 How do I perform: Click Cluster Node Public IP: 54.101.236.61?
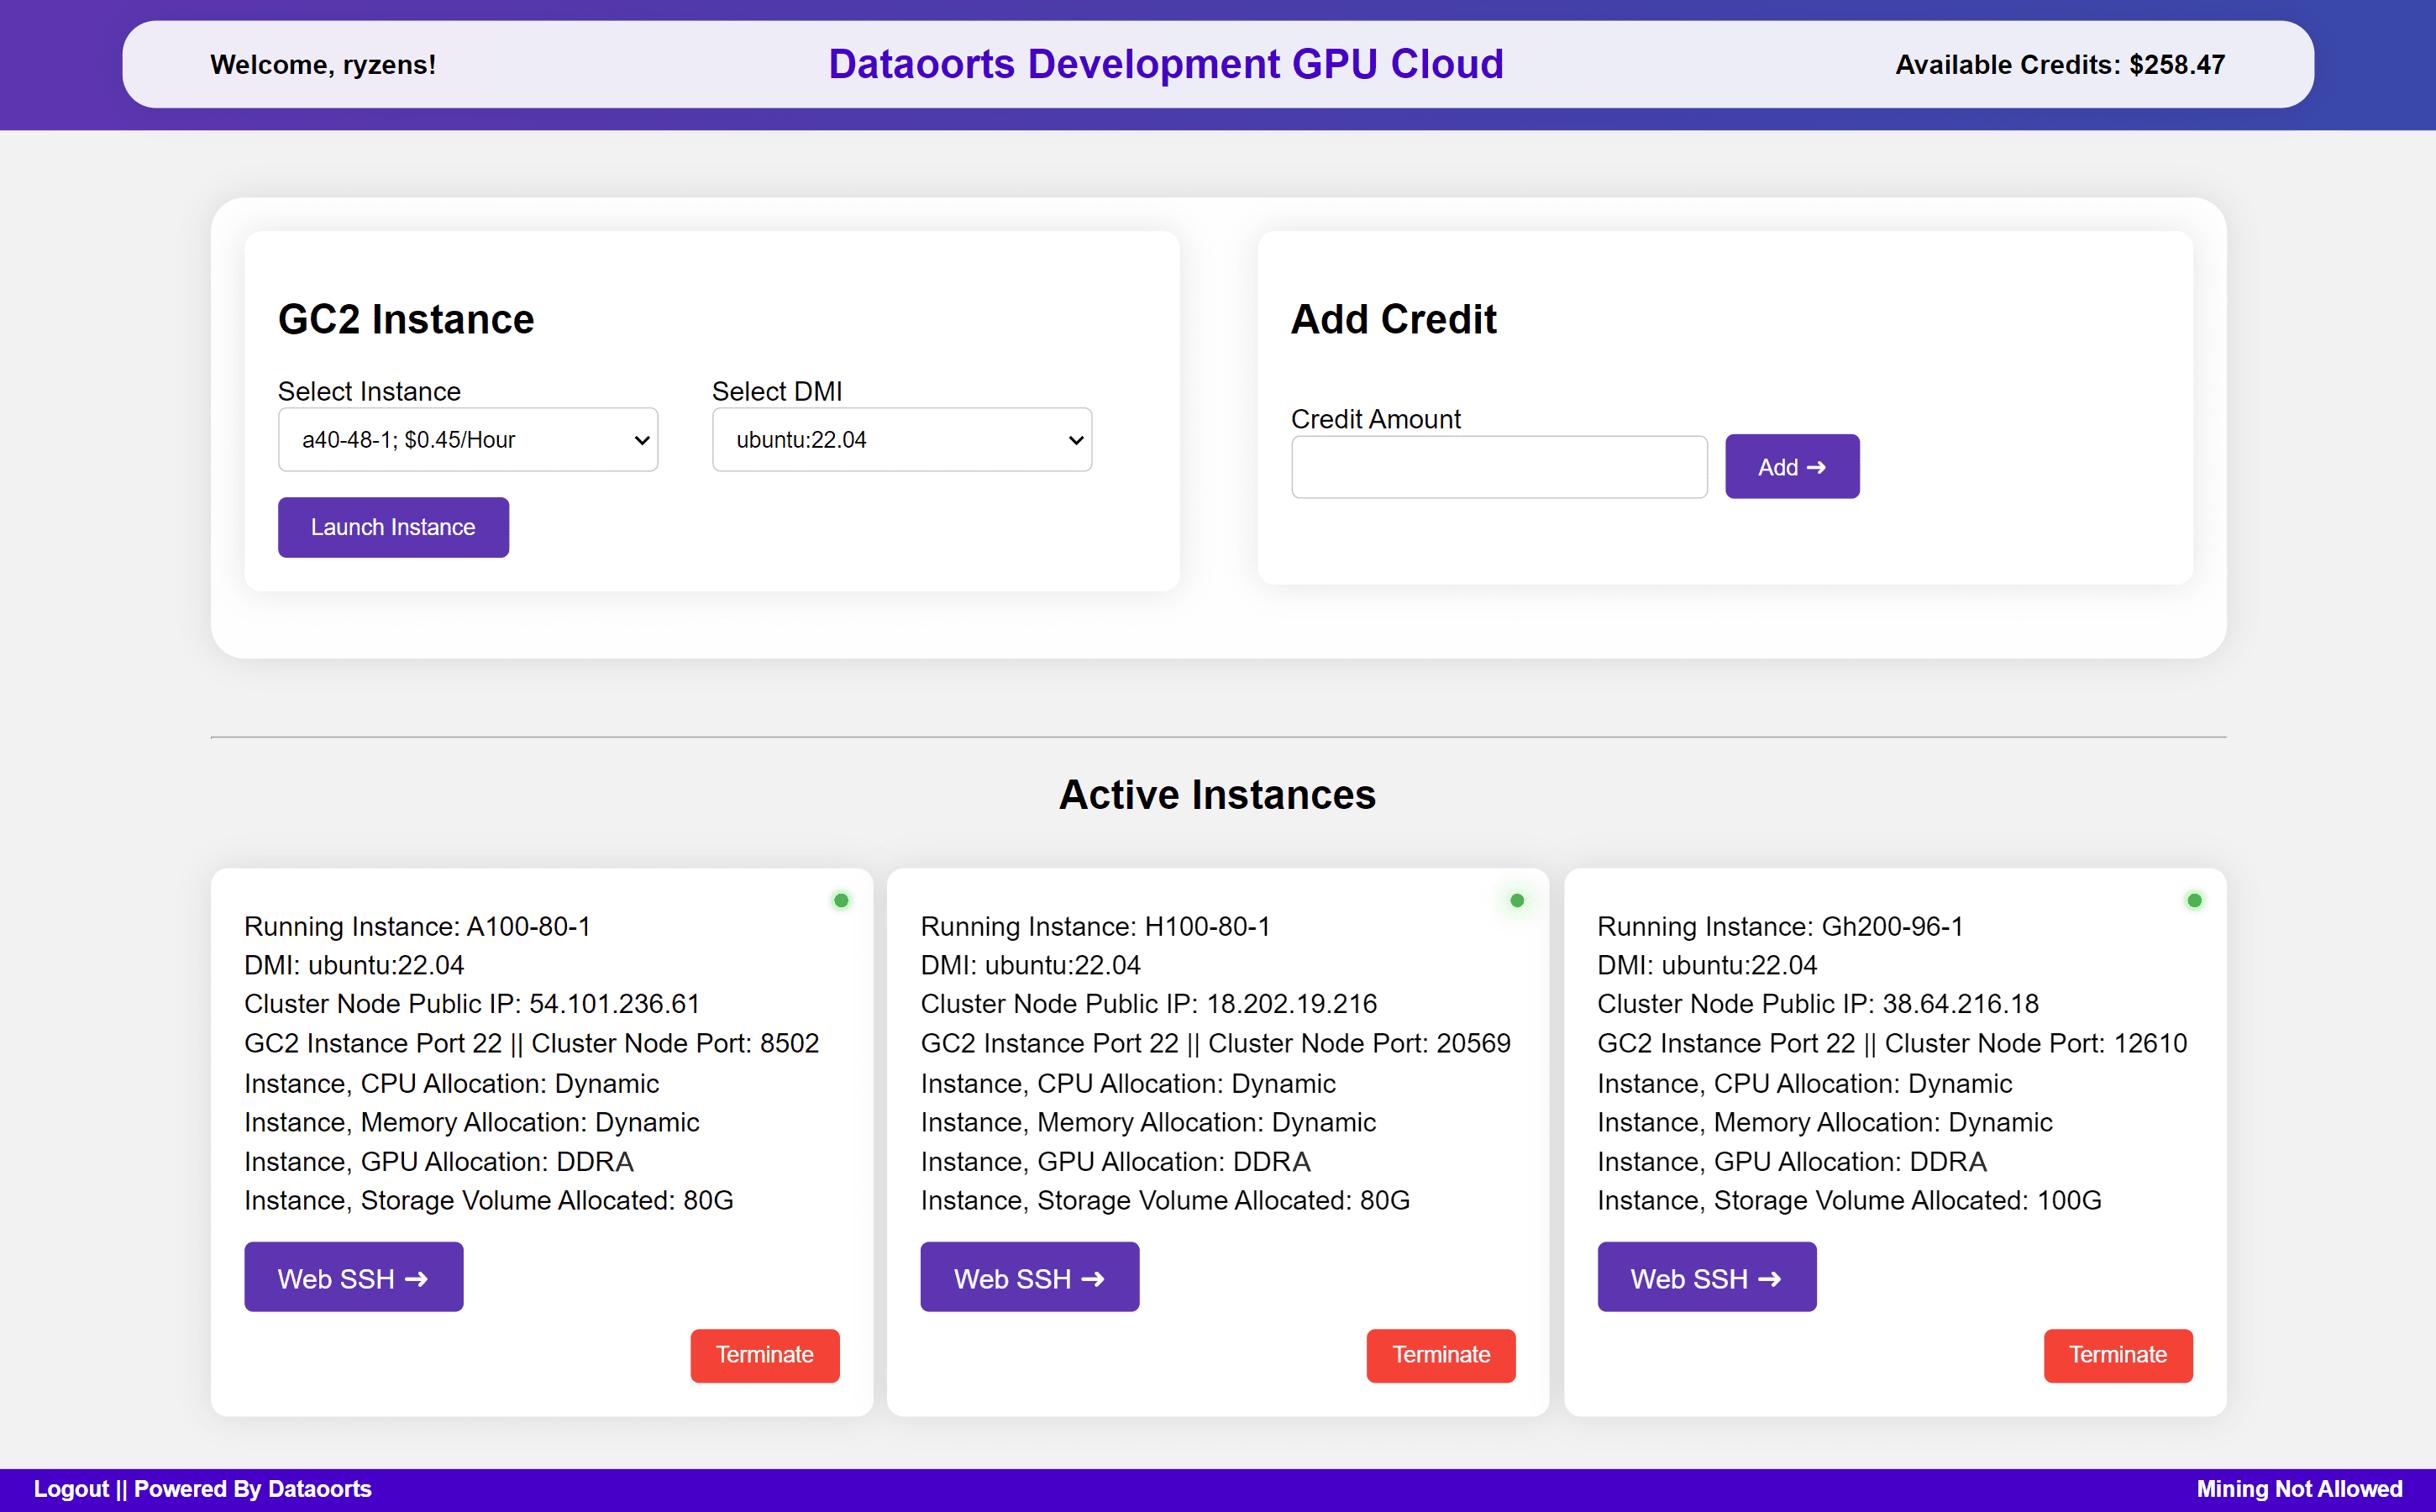point(472,1003)
